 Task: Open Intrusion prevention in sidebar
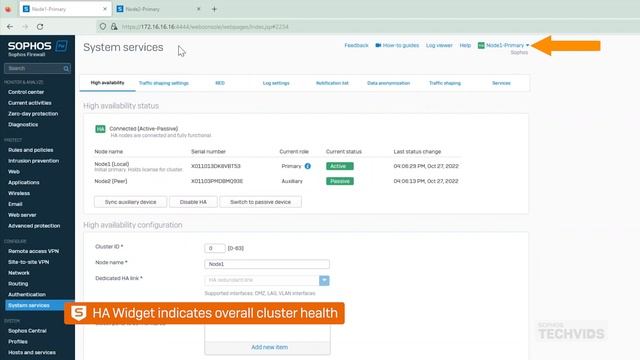click(33, 161)
